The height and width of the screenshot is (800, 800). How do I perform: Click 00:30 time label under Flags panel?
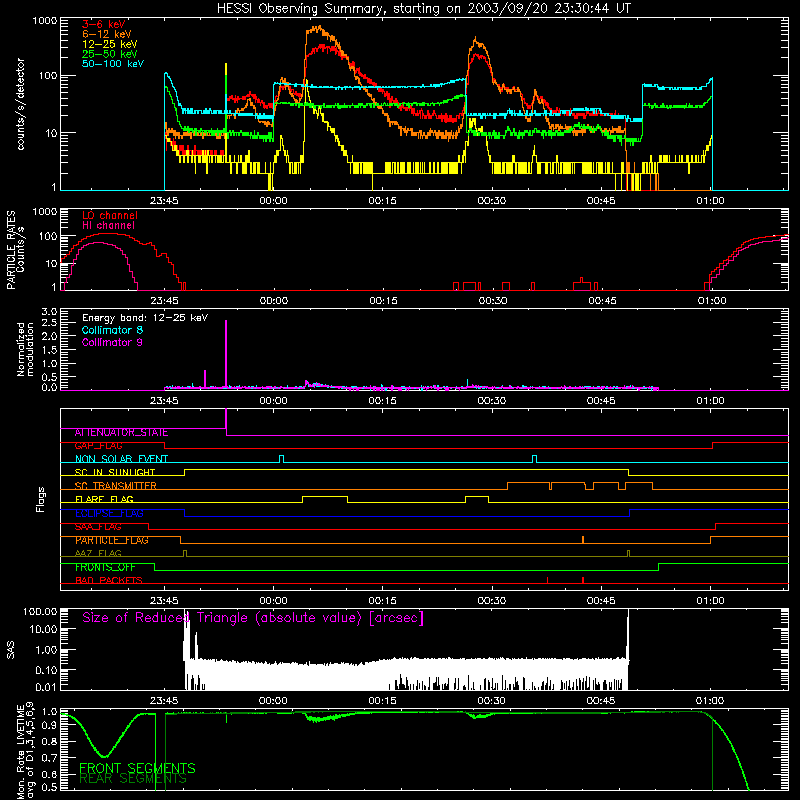point(492,601)
